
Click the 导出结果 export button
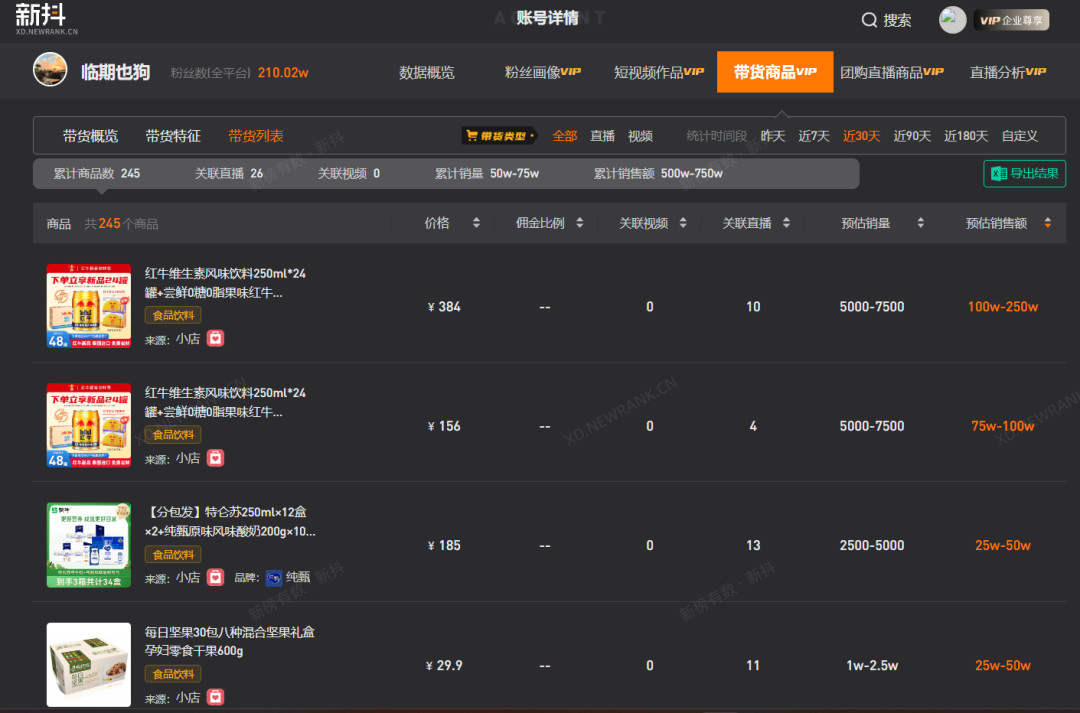pos(1024,173)
